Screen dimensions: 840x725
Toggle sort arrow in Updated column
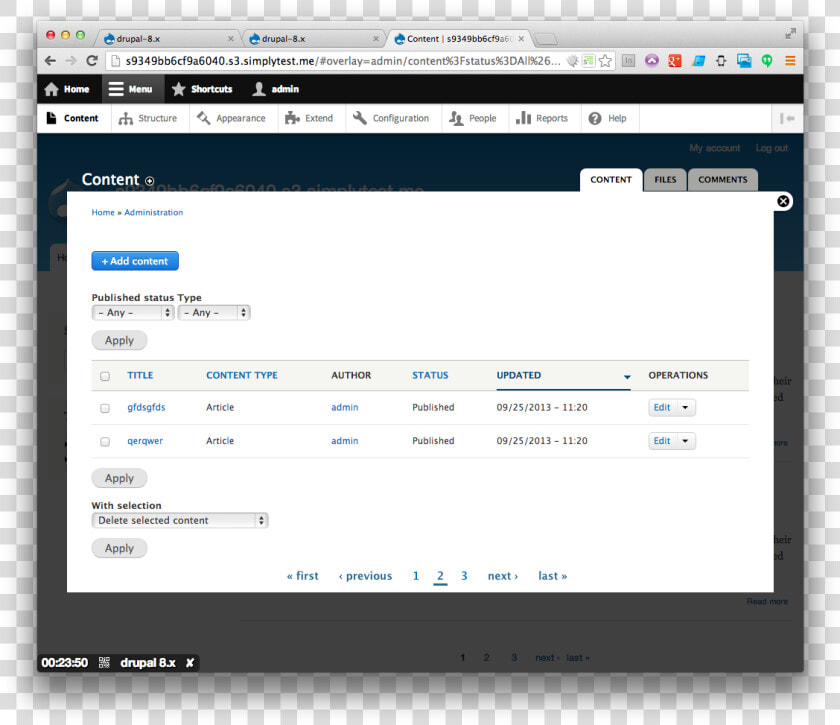pyautogui.click(x=627, y=377)
